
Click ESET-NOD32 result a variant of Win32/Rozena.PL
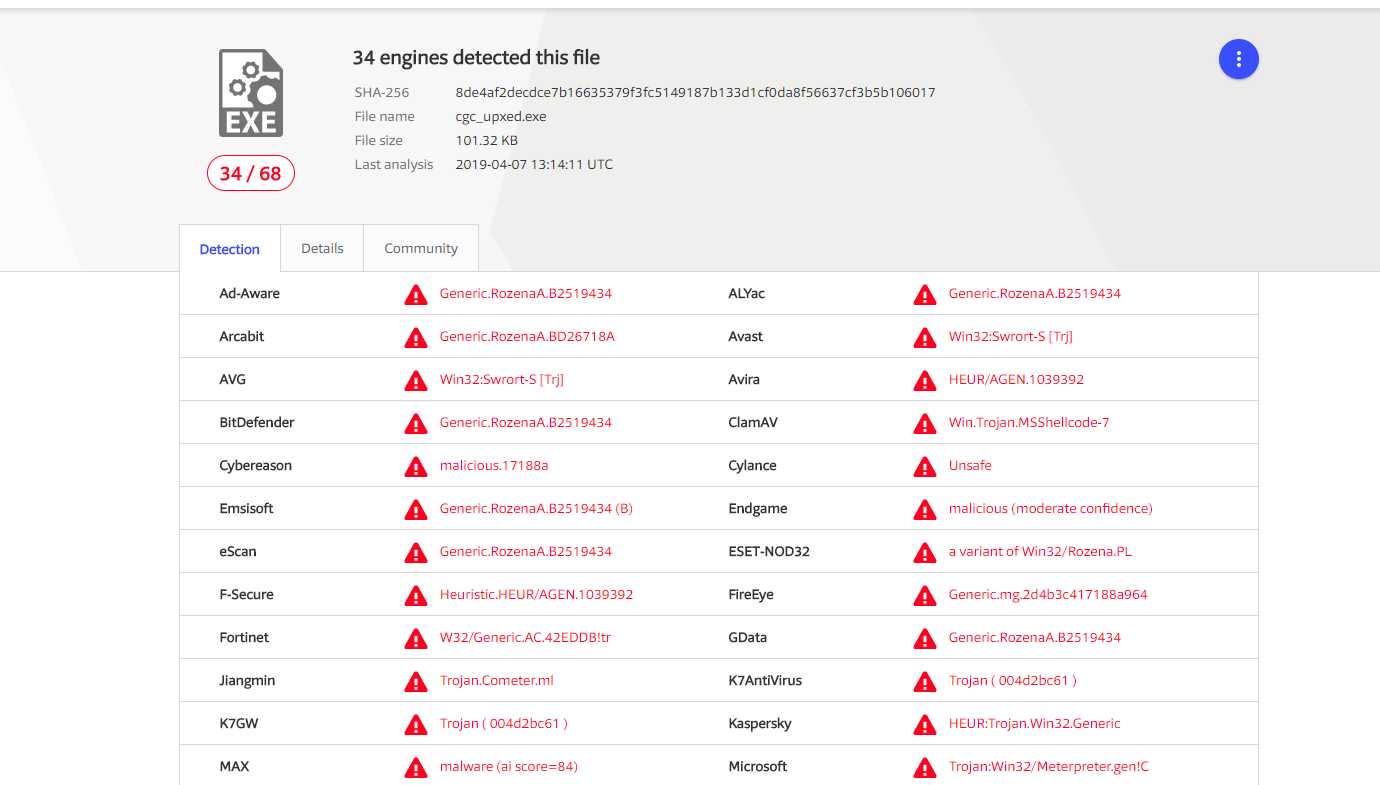(x=1040, y=551)
